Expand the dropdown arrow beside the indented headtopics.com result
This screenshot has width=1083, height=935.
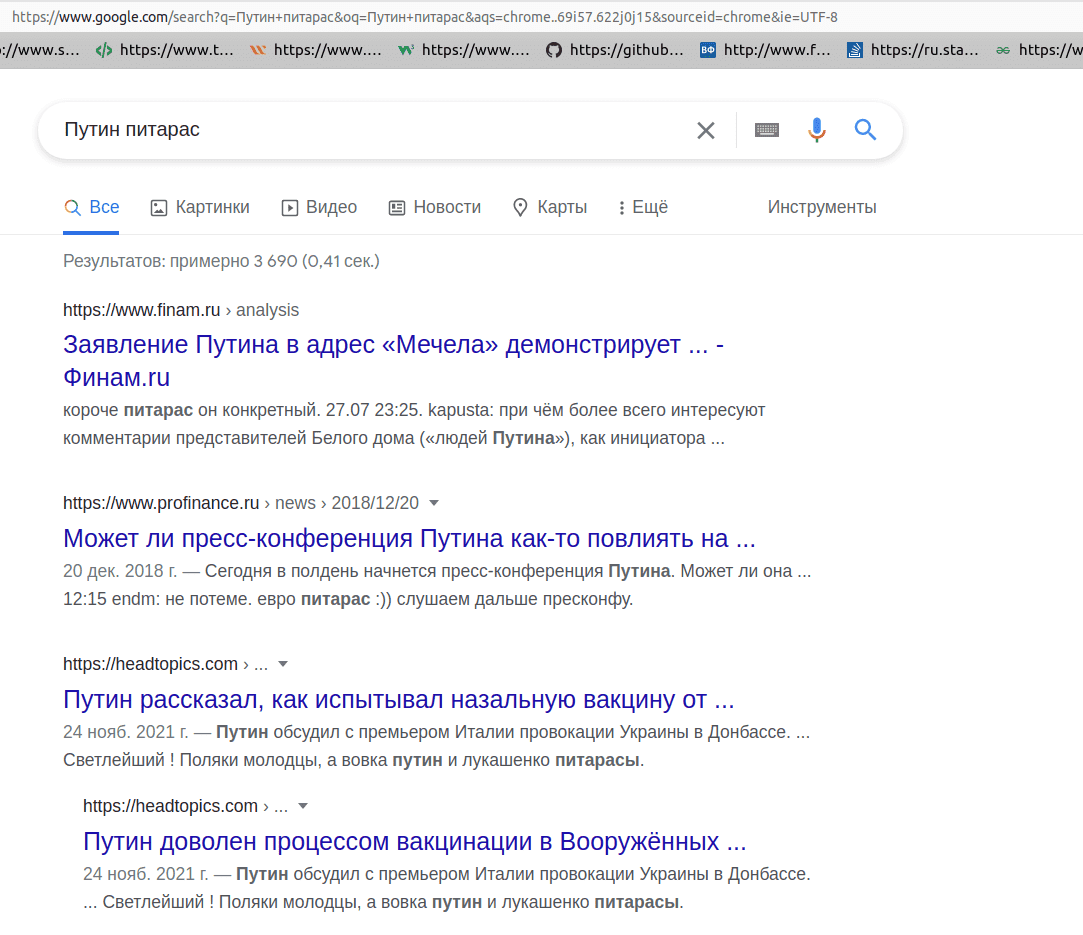point(303,807)
